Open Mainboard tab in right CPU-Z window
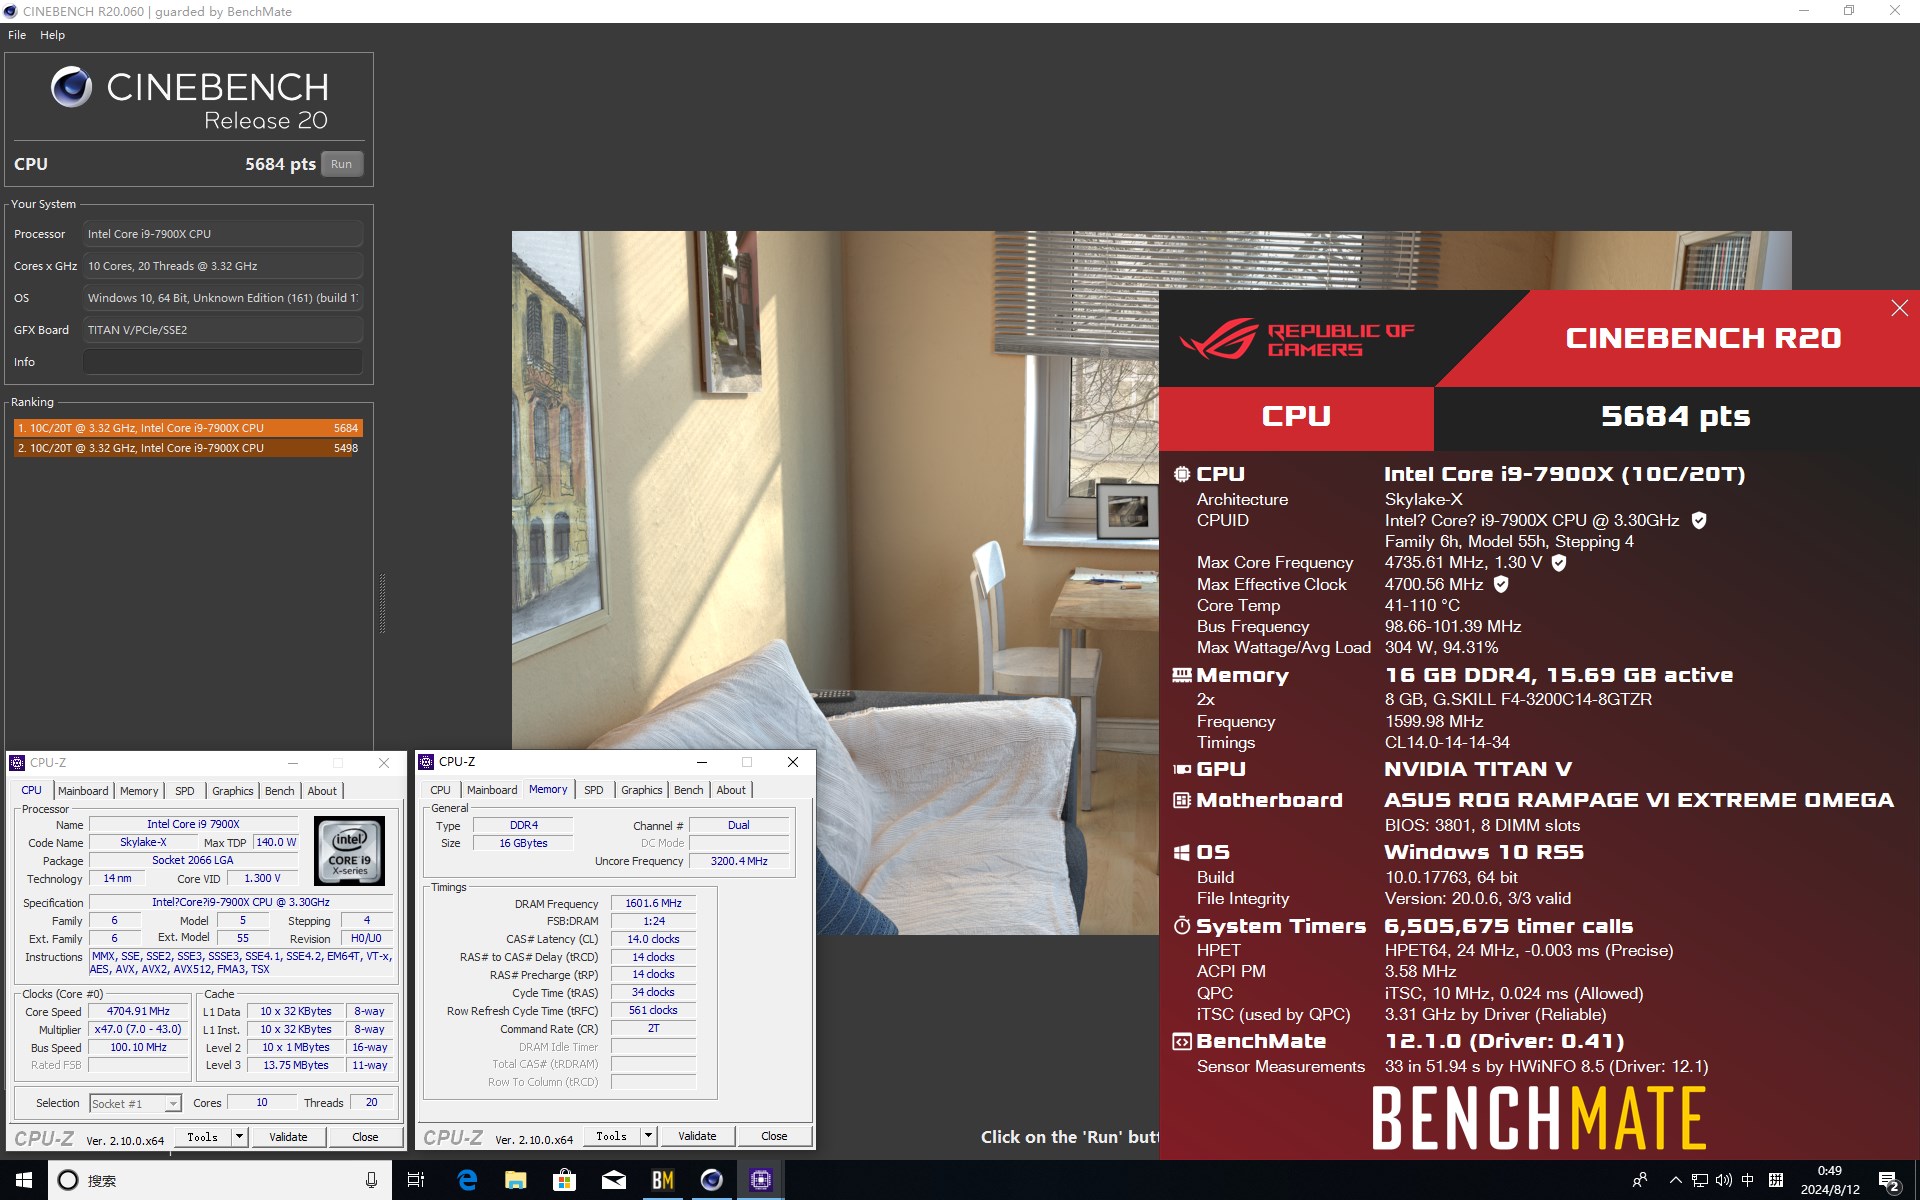Viewport: 1920px width, 1200px height. coord(492,790)
